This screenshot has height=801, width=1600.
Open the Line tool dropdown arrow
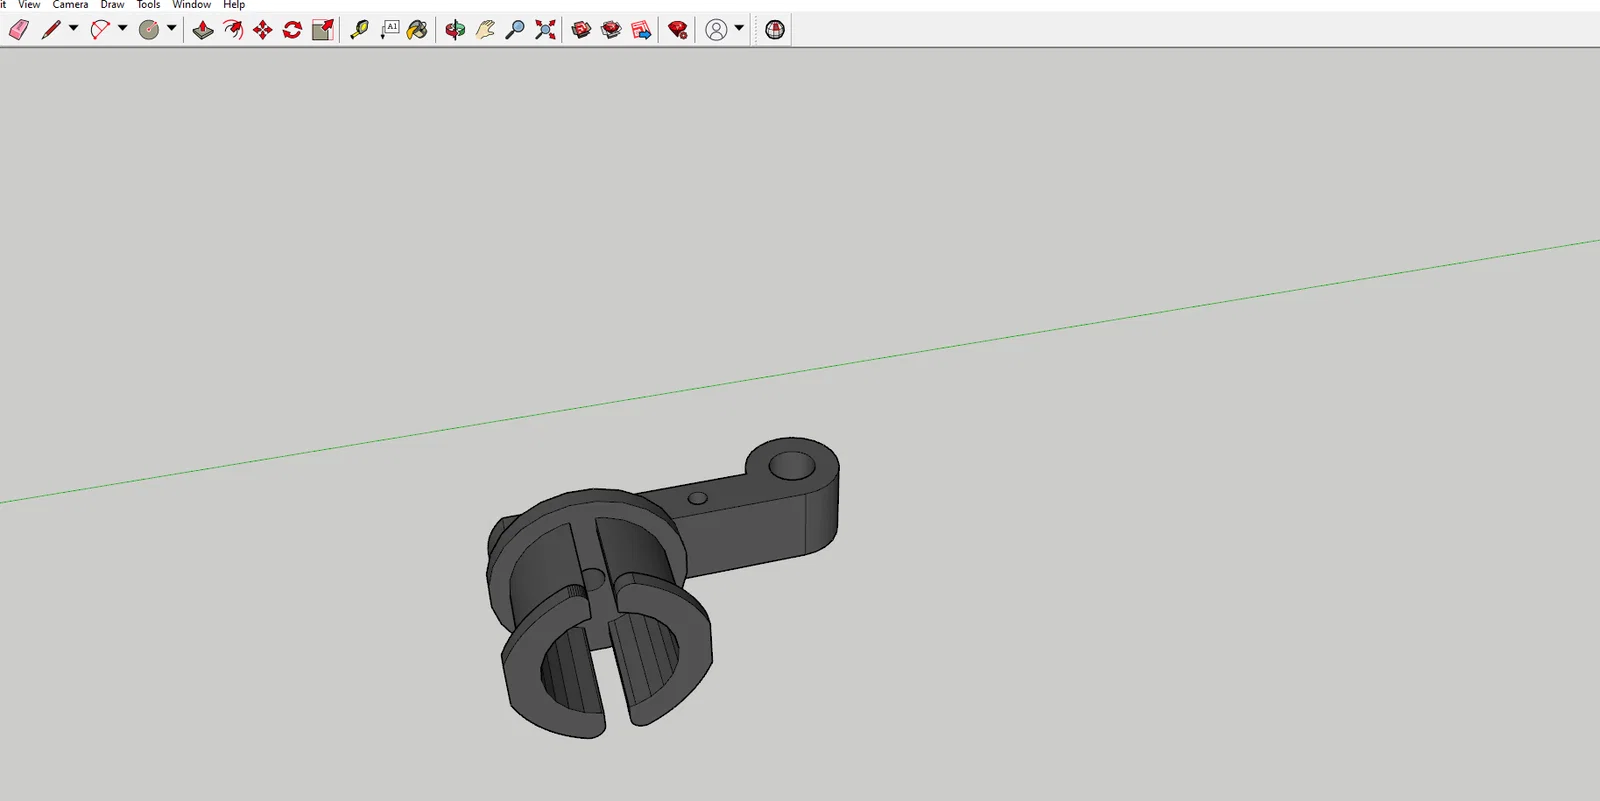(x=73, y=29)
